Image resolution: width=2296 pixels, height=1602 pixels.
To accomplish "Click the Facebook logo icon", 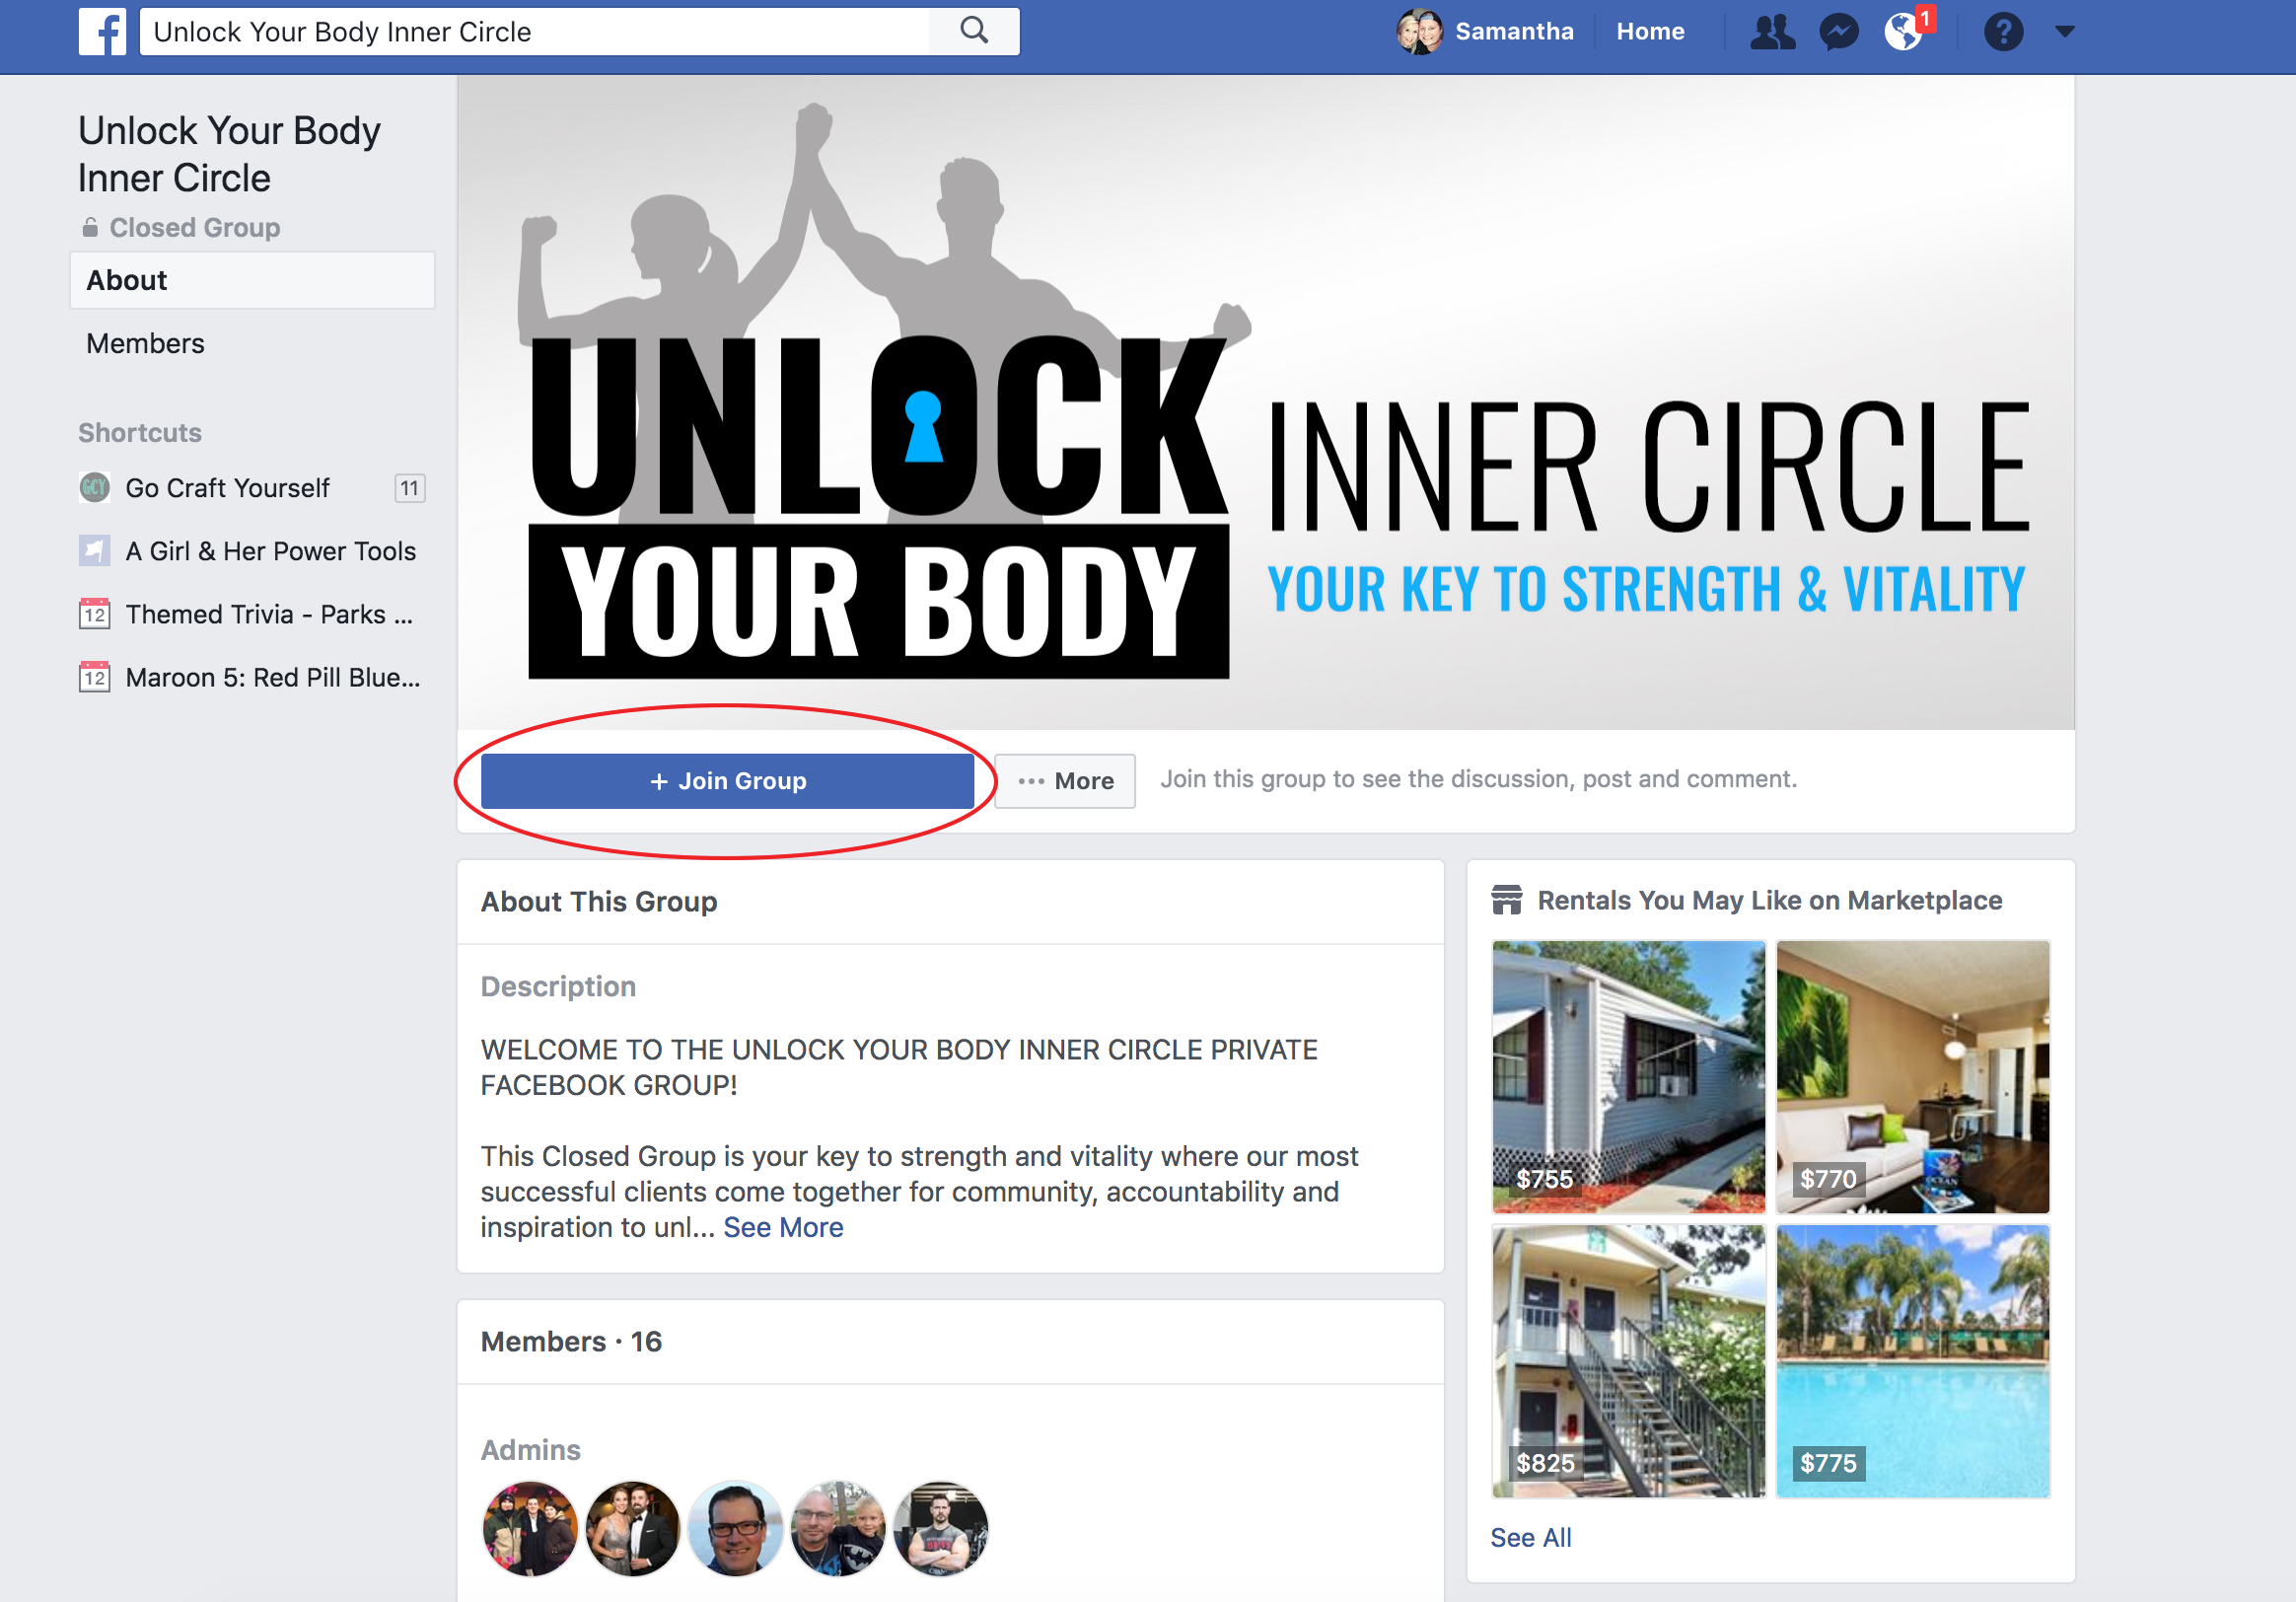I will [x=103, y=32].
